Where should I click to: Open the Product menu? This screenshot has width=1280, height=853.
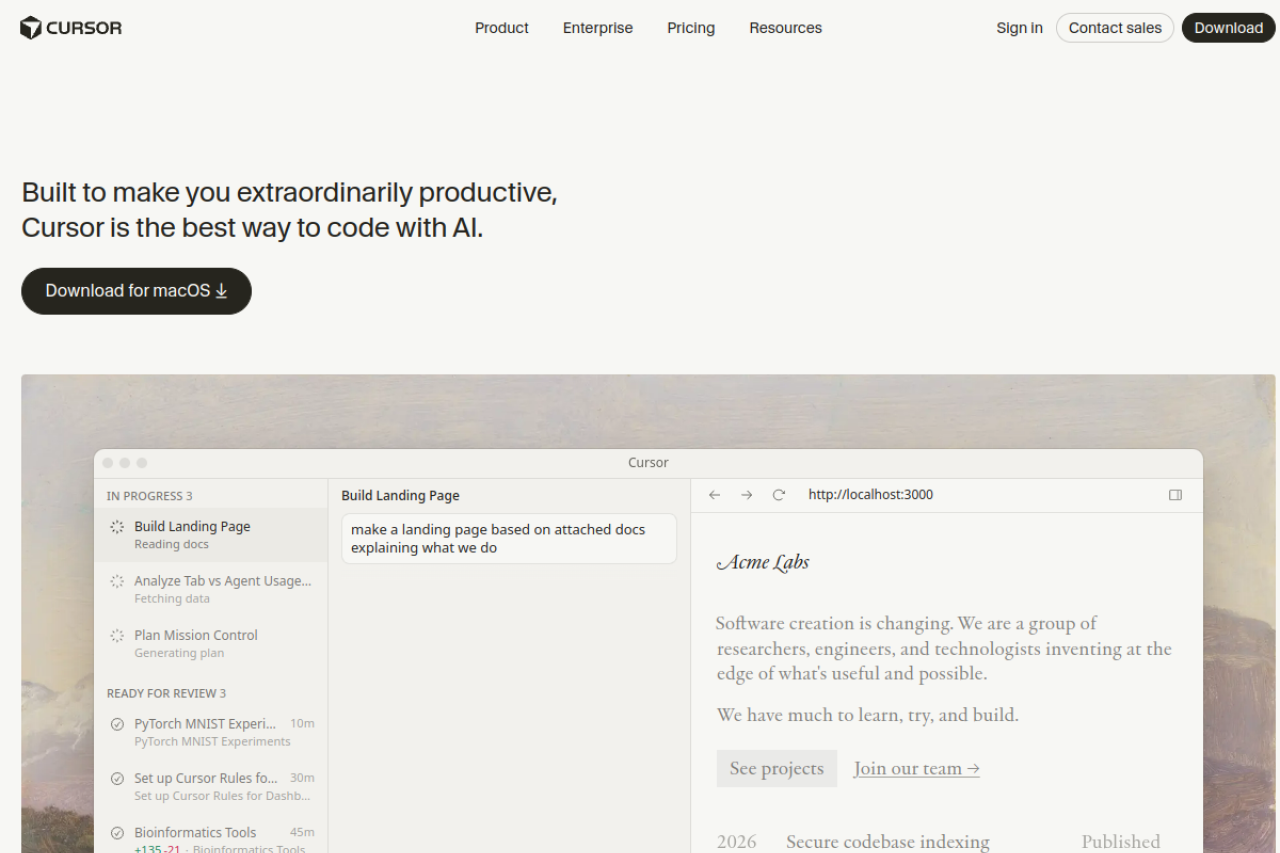point(501,28)
